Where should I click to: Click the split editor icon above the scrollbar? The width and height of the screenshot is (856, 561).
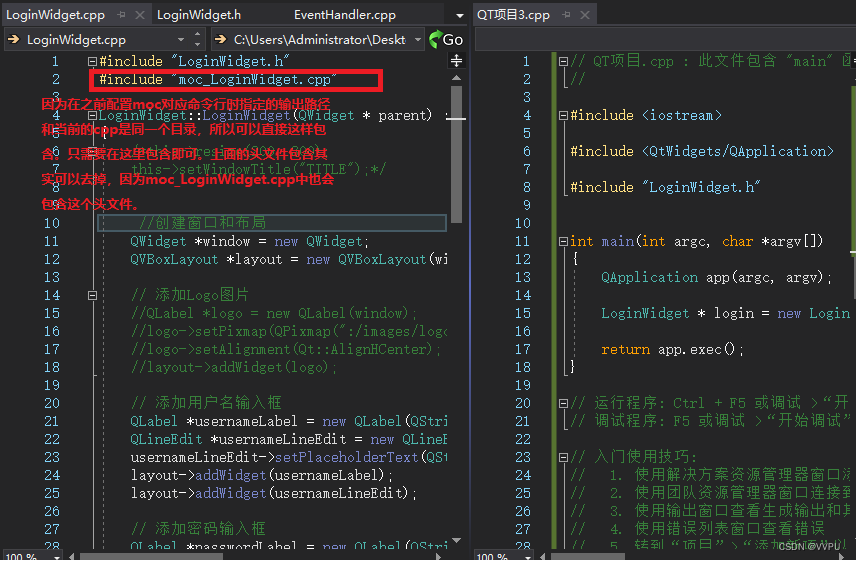tap(456, 61)
